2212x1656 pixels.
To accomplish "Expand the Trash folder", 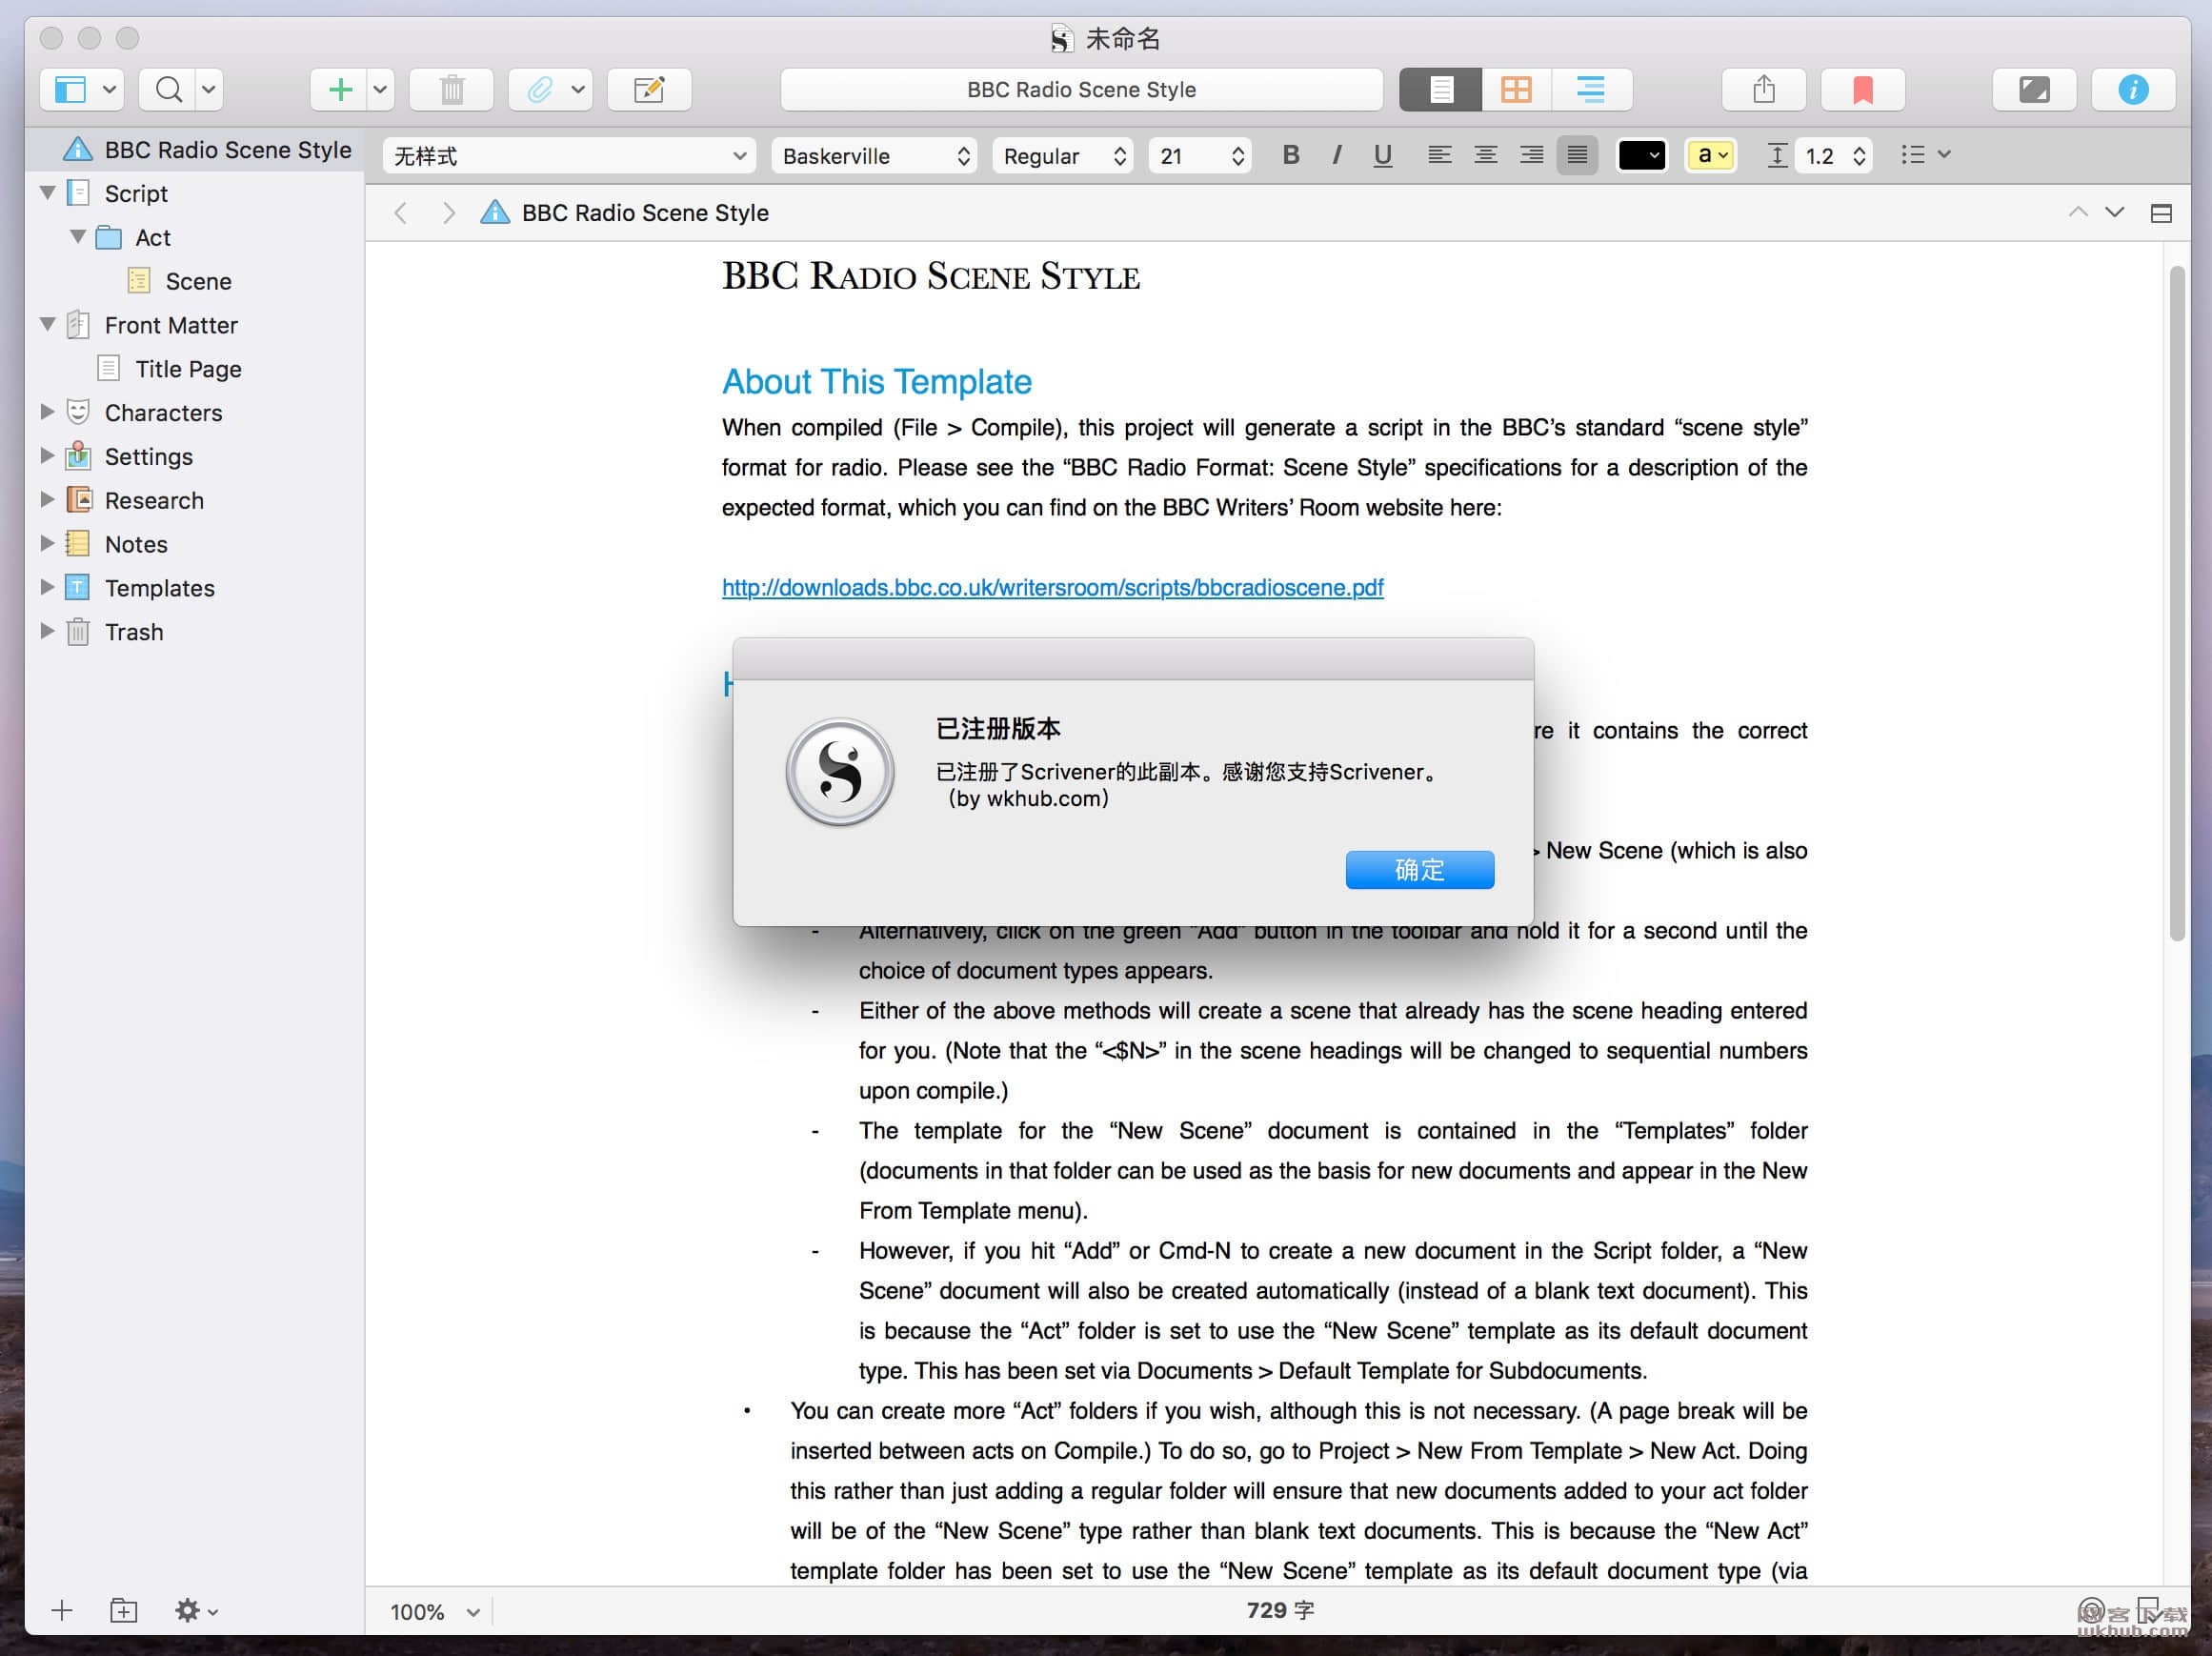I will coord(47,631).
